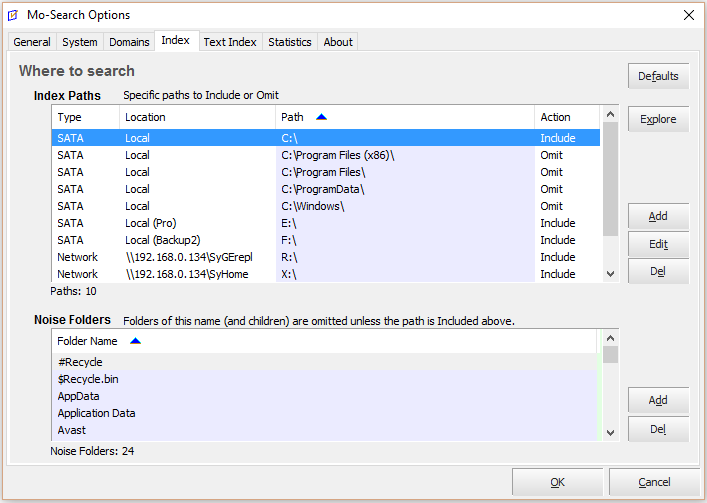The height and width of the screenshot is (503, 707).
Task: Open the Text Index tab
Action: coord(230,42)
